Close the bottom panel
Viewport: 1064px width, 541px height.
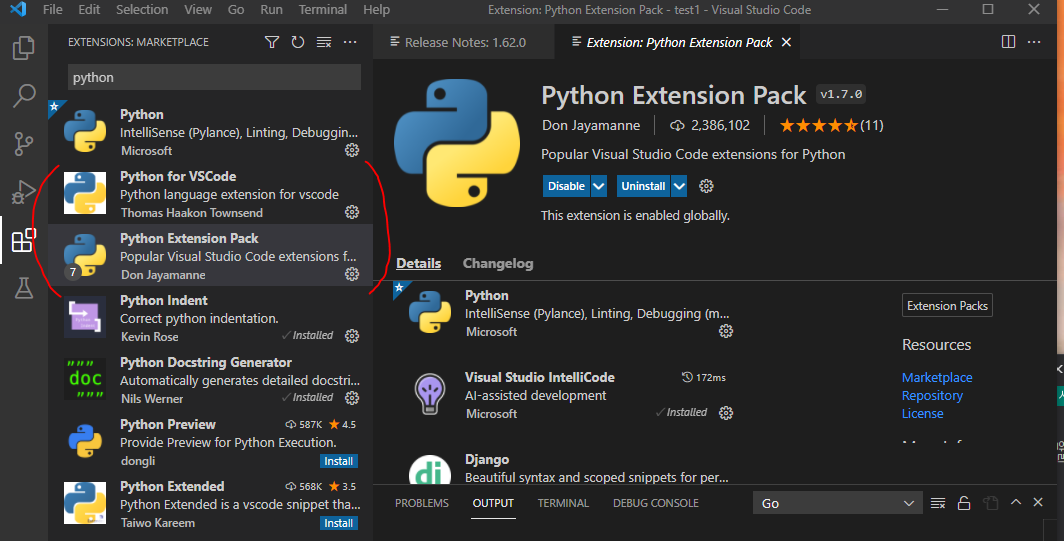click(1038, 502)
